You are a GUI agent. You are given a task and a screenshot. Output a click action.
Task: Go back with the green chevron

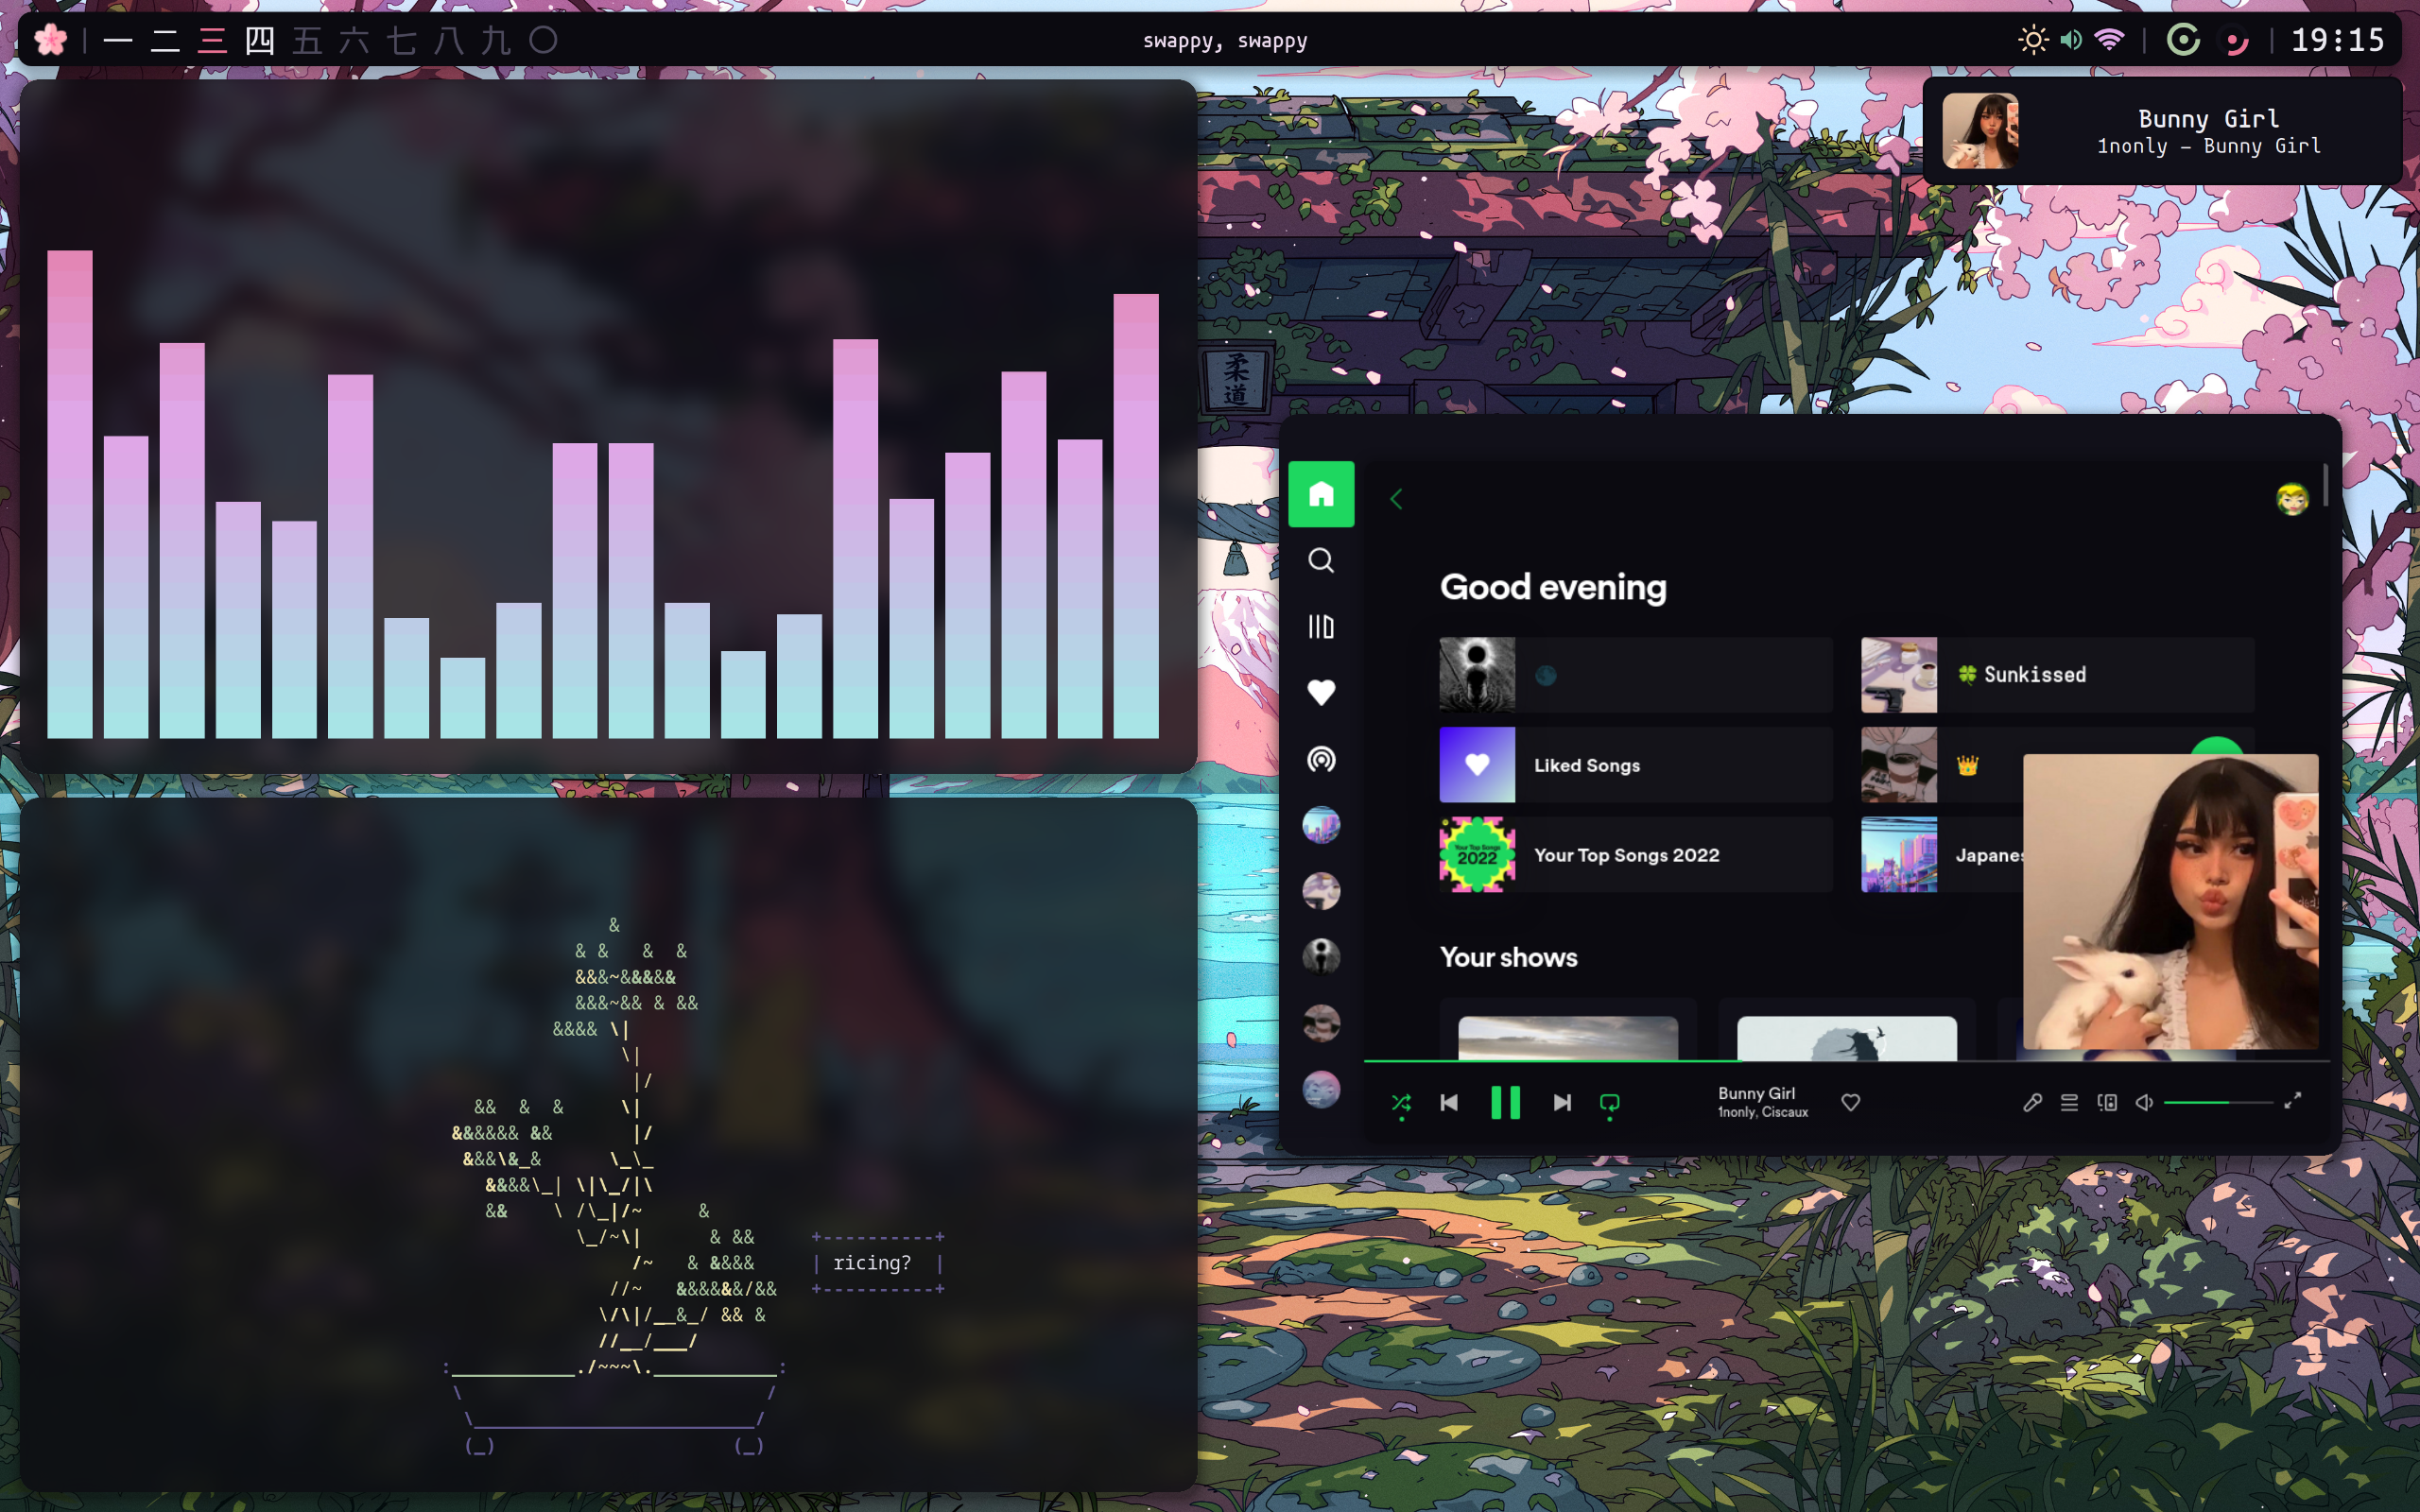1397,498
